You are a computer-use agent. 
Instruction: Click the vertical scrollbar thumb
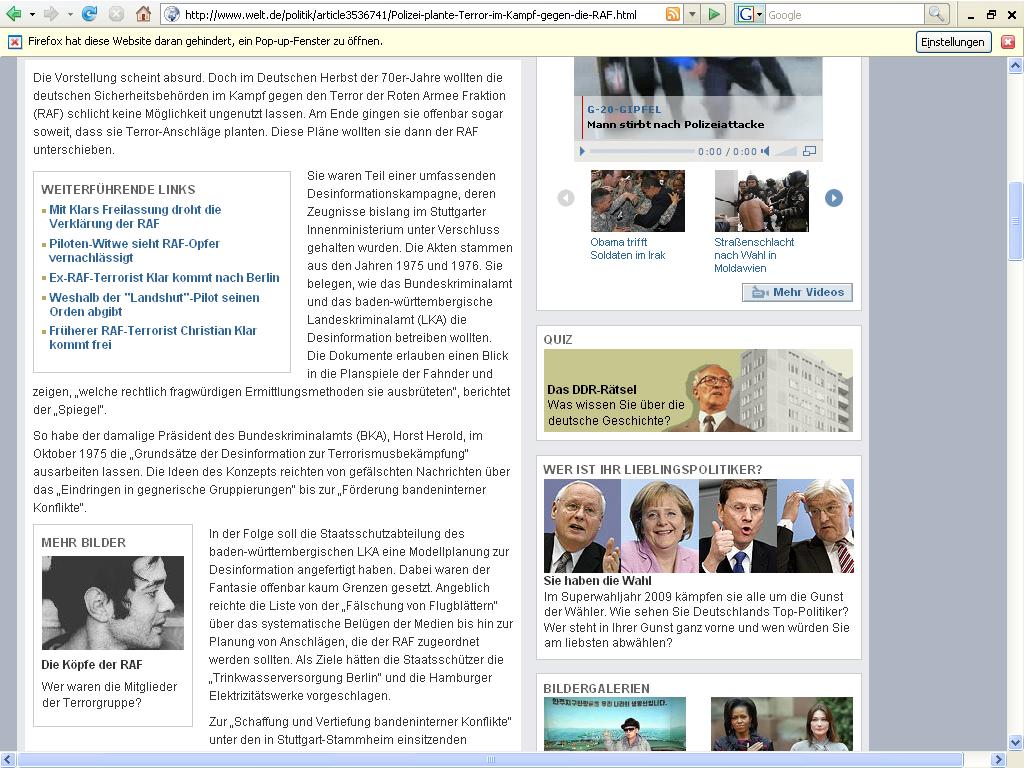pos(1015,221)
